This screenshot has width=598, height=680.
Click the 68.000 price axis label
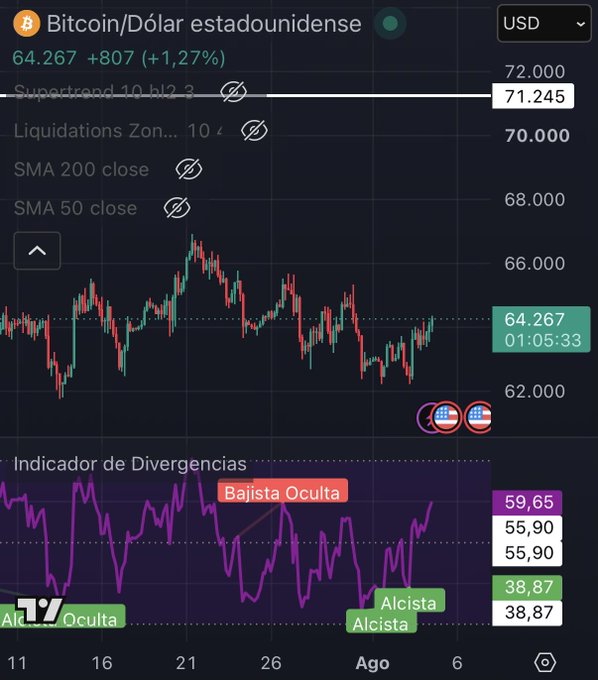535,199
